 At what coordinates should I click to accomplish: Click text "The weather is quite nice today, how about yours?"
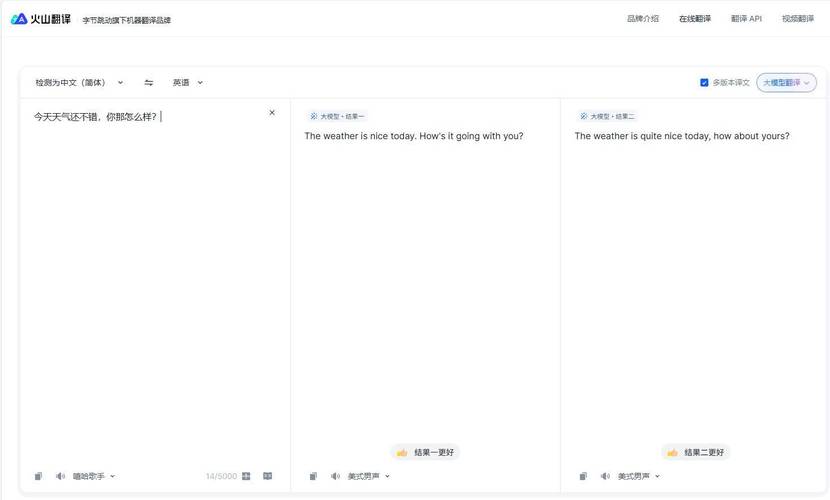click(x=682, y=137)
